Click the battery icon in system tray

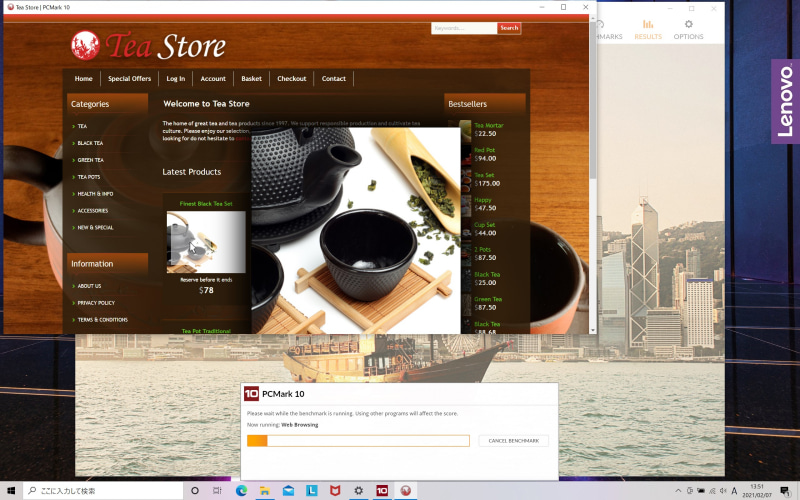coord(701,491)
